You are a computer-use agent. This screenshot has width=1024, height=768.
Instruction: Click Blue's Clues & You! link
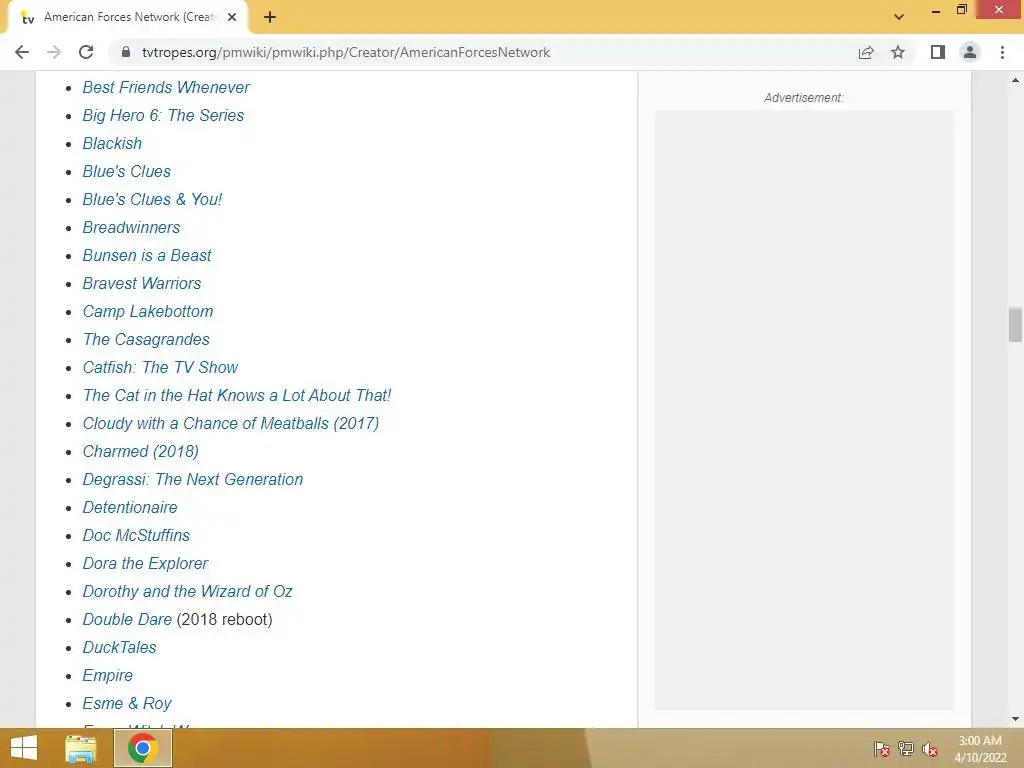(152, 200)
